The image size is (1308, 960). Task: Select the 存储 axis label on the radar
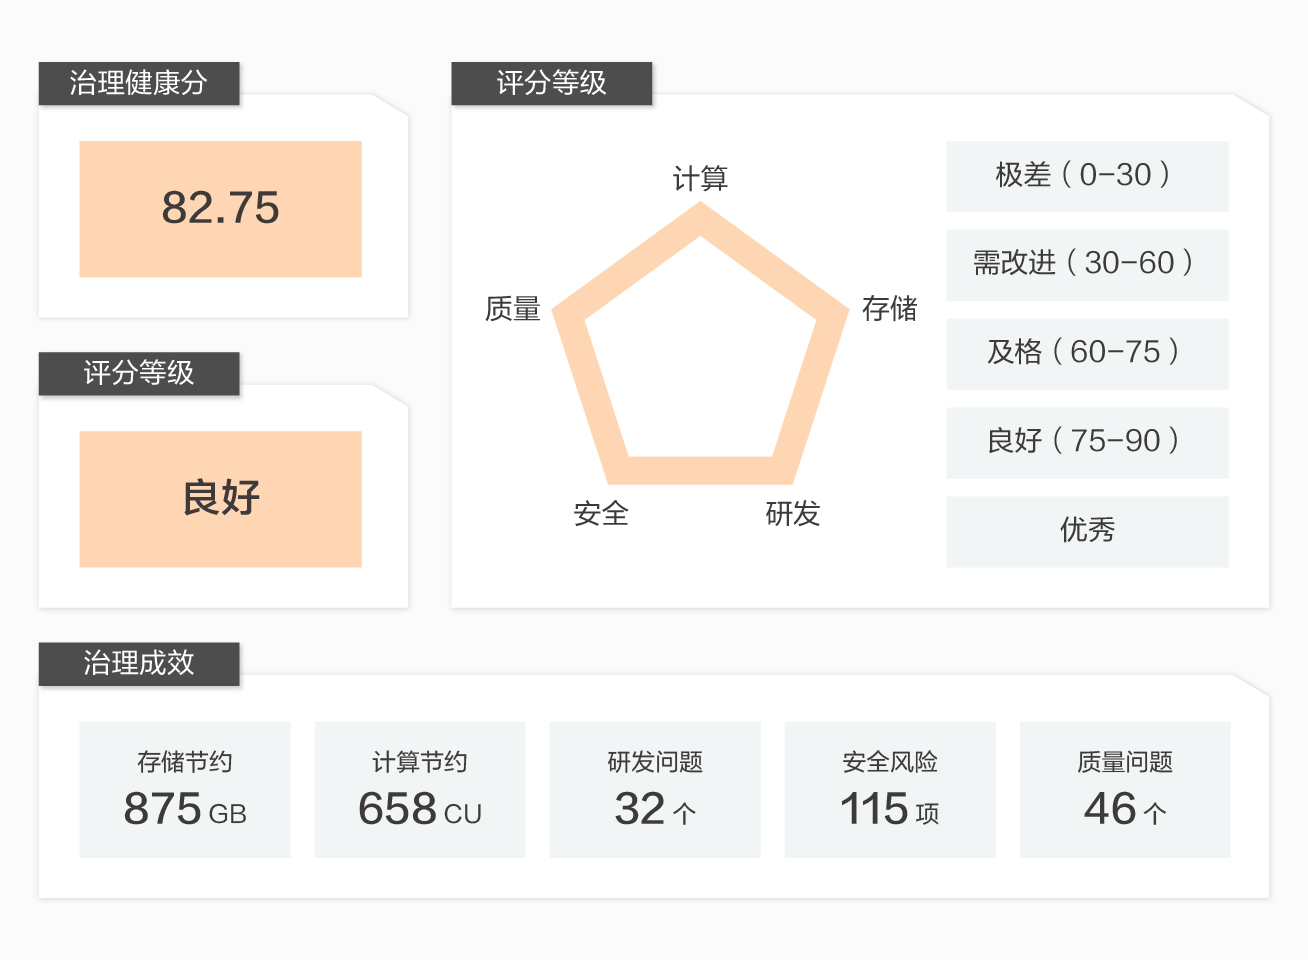[x=889, y=309]
